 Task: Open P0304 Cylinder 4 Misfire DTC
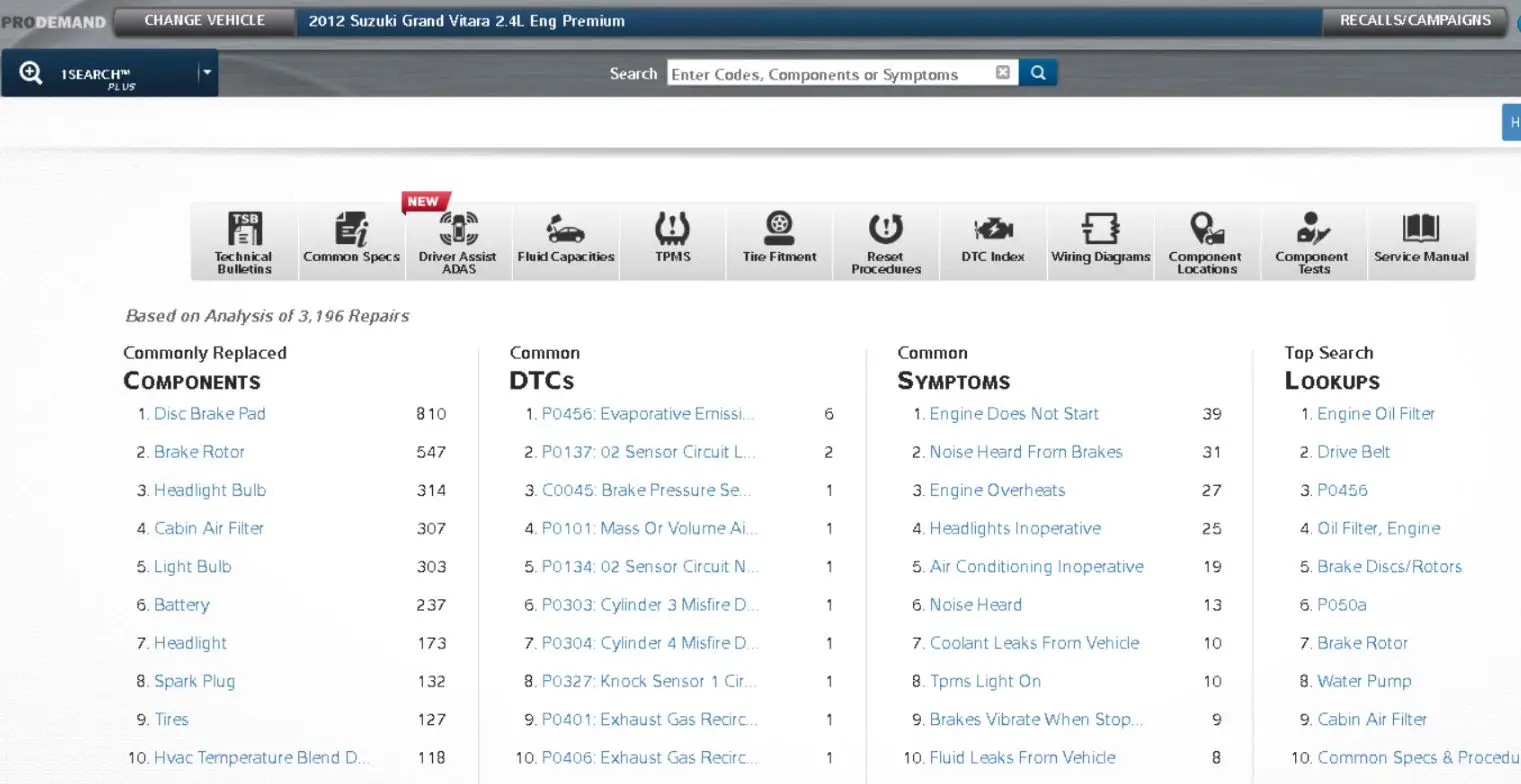[650, 643]
